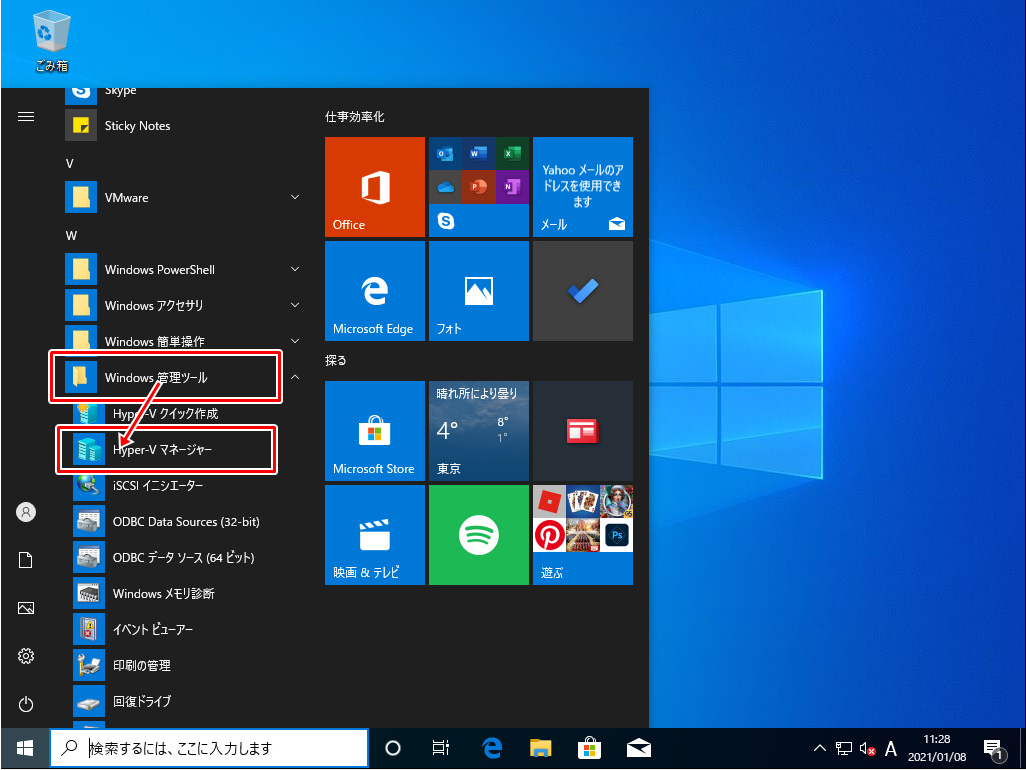
Task: Open File Explorer from the taskbar
Action: [541, 747]
